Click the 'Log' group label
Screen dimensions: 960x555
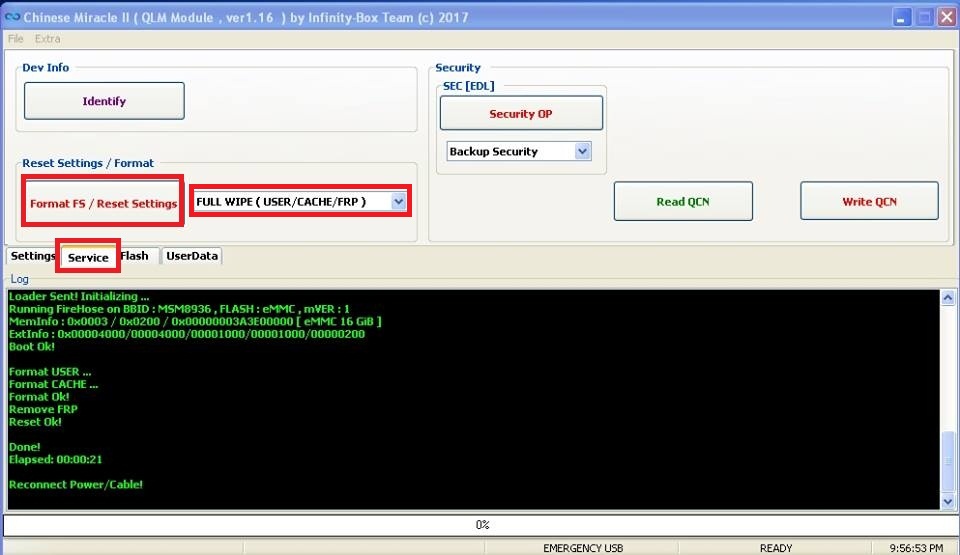click(19, 279)
